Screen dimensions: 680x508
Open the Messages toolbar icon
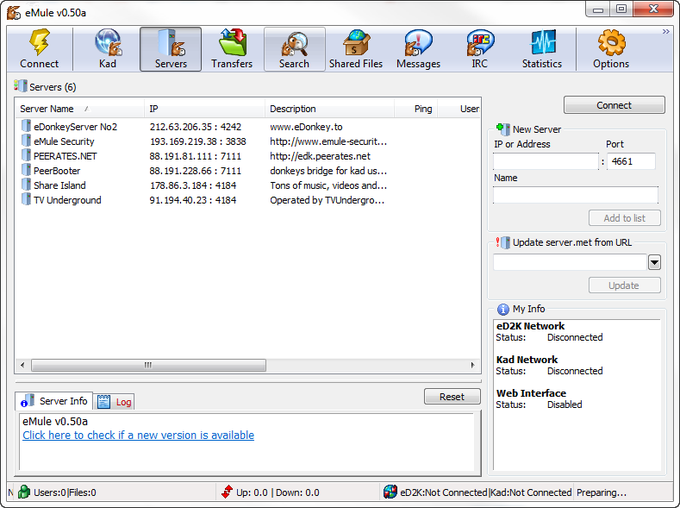418,49
